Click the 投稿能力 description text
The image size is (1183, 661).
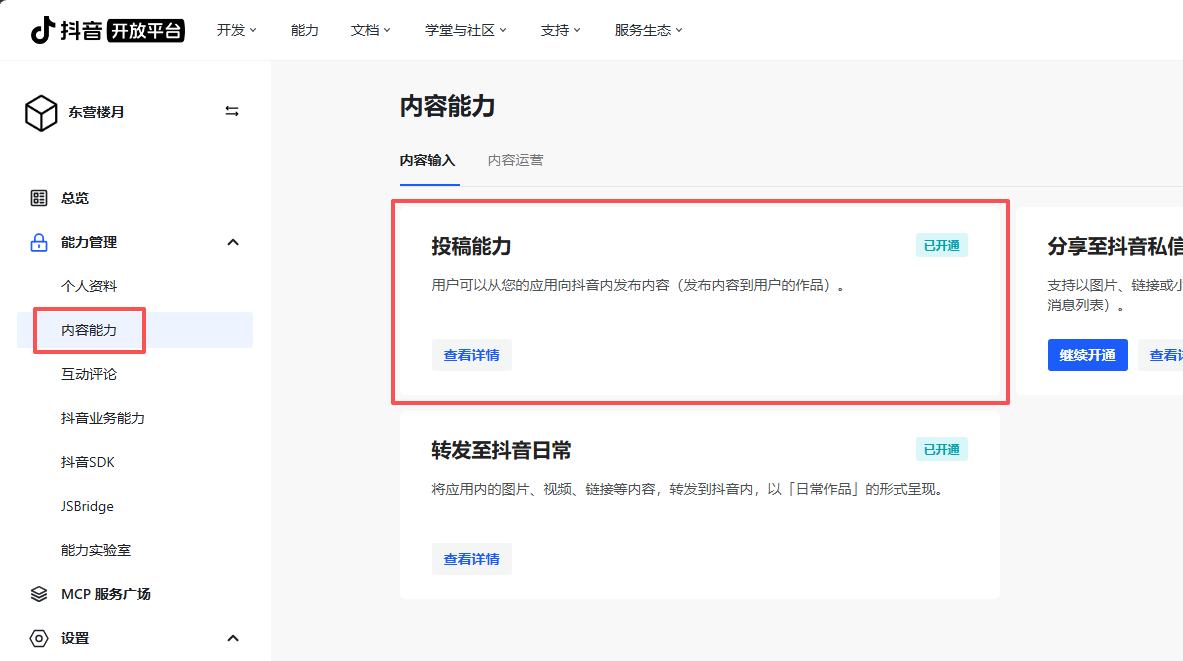[x=639, y=285]
